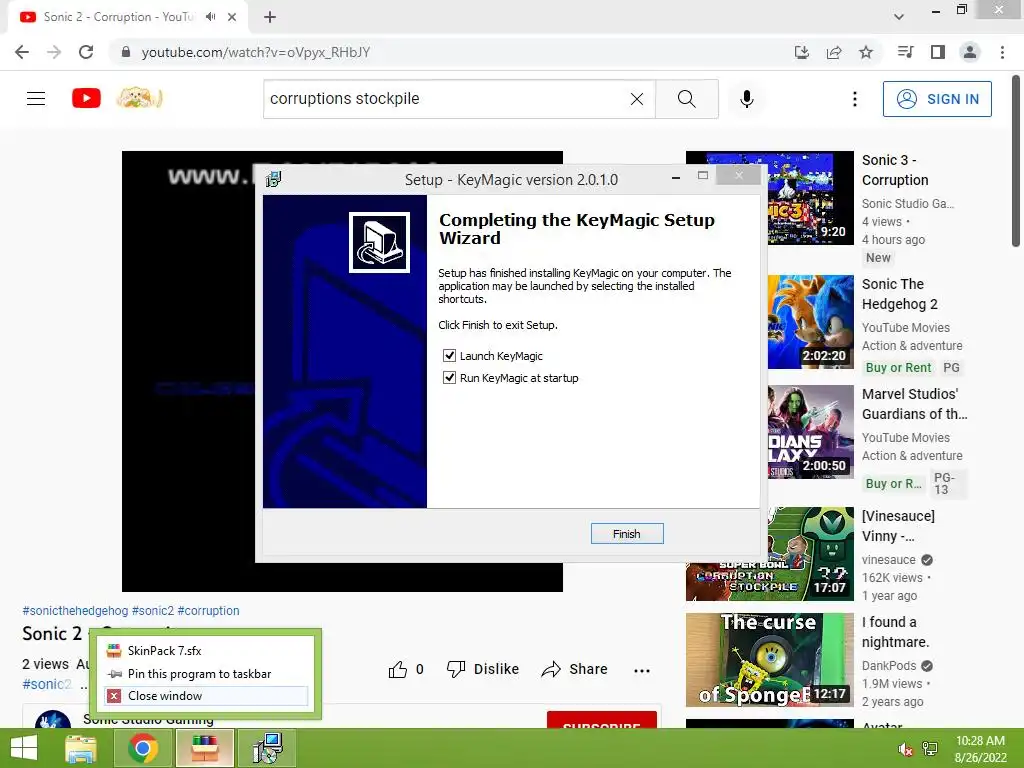Select Close window in taskbar jump list
The image size is (1024, 768).
pyautogui.click(x=206, y=696)
